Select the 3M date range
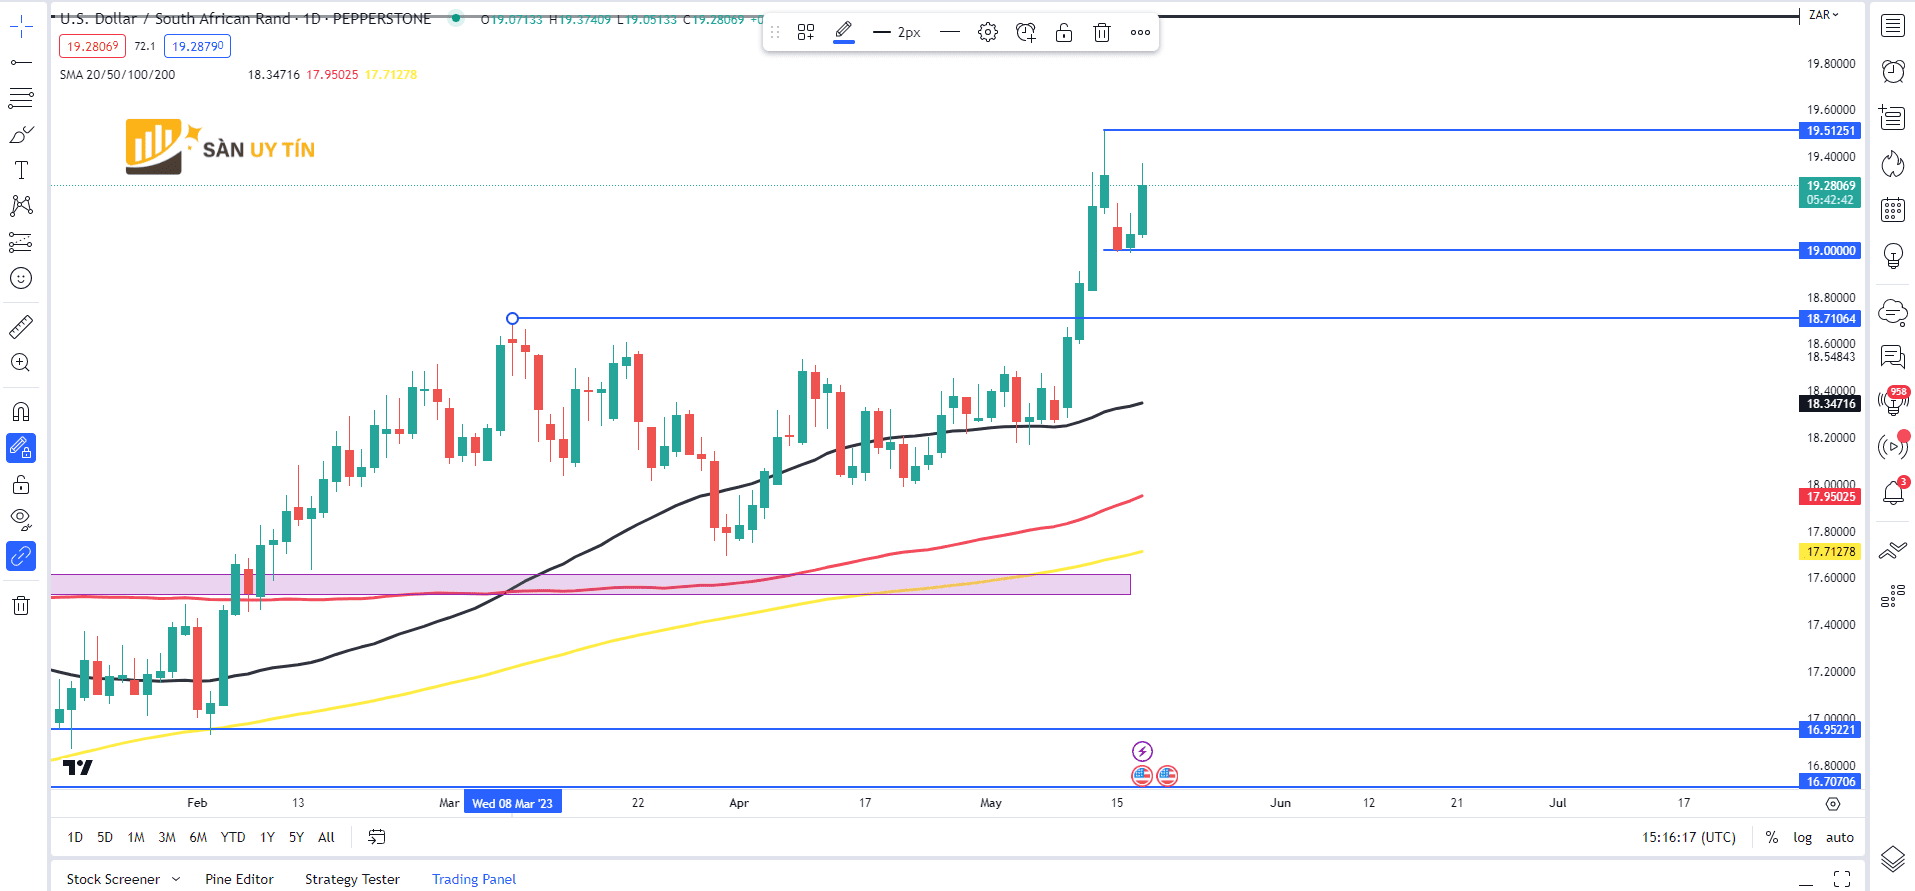 coord(167,838)
